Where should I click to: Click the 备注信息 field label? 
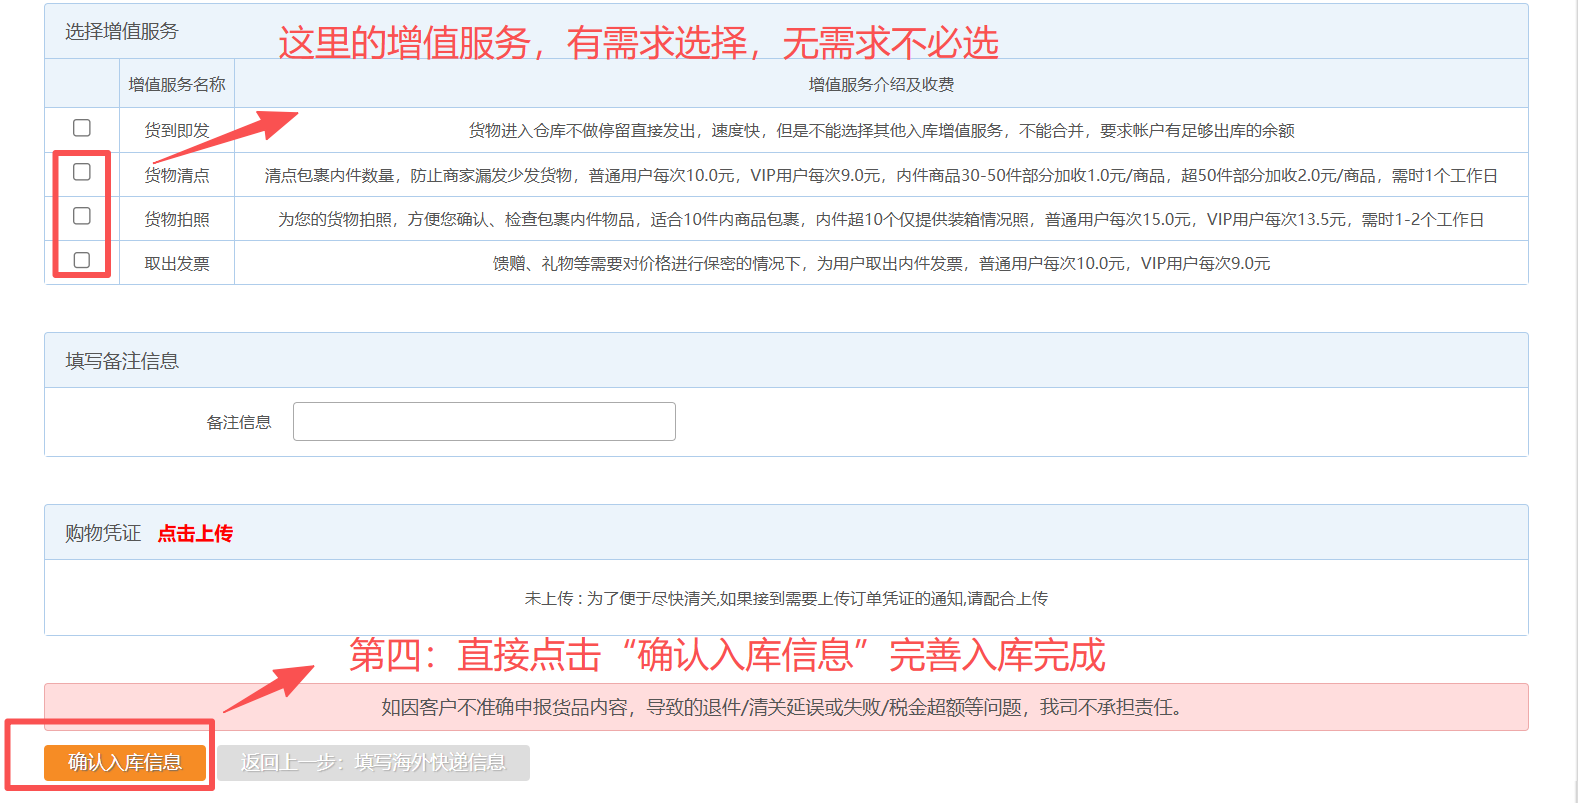[x=239, y=422]
